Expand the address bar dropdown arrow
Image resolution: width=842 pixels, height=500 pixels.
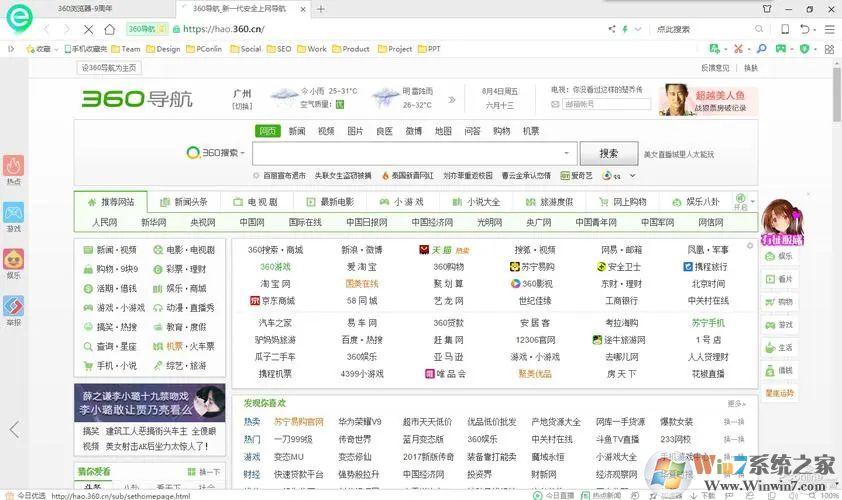(x=638, y=29)
